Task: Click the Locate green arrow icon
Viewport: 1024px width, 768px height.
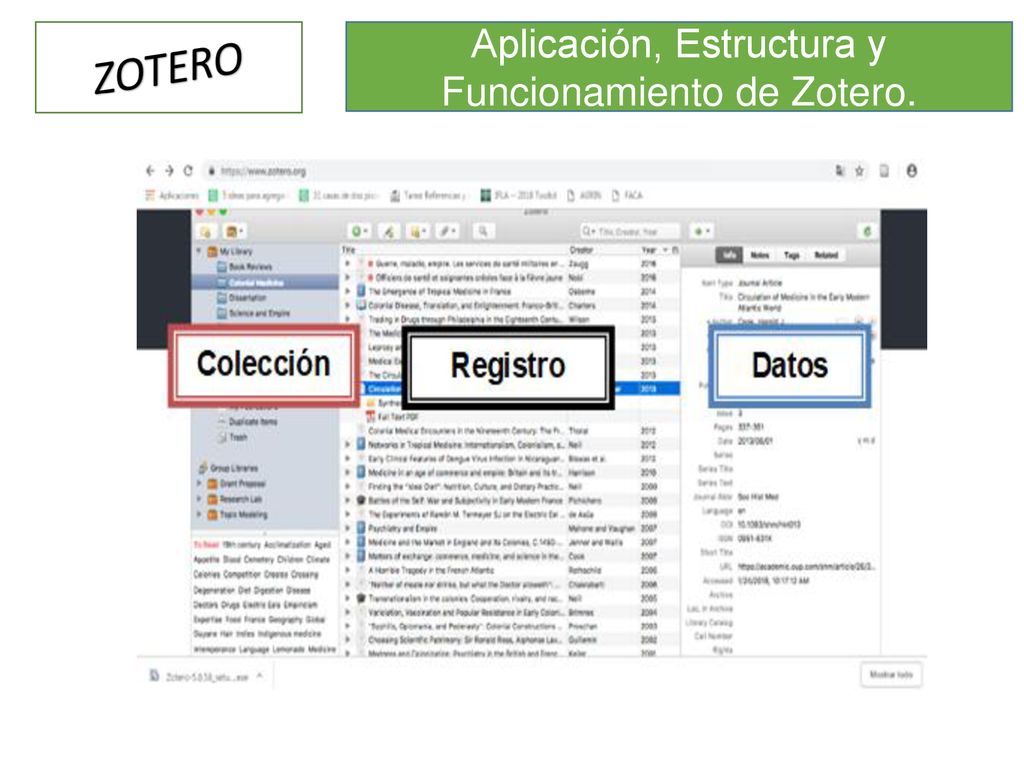Action: pos(701,231)
